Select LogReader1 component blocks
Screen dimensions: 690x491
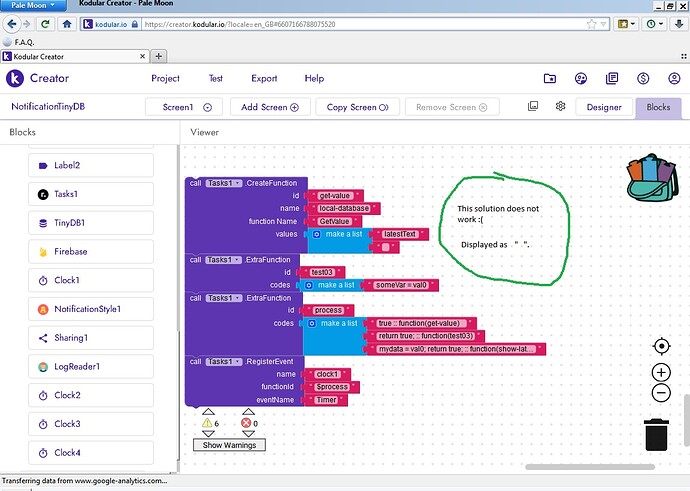click(x=91, y=366)
